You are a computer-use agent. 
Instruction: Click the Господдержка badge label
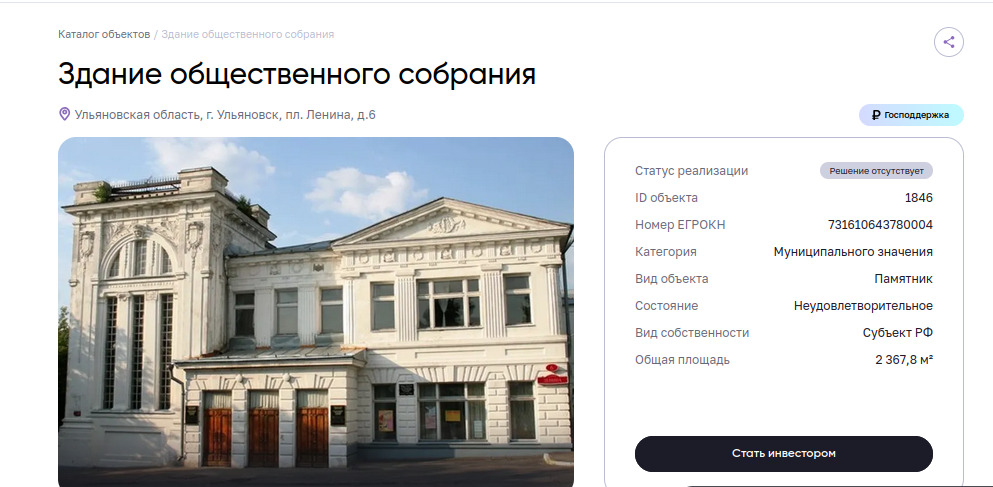[916, 115]
